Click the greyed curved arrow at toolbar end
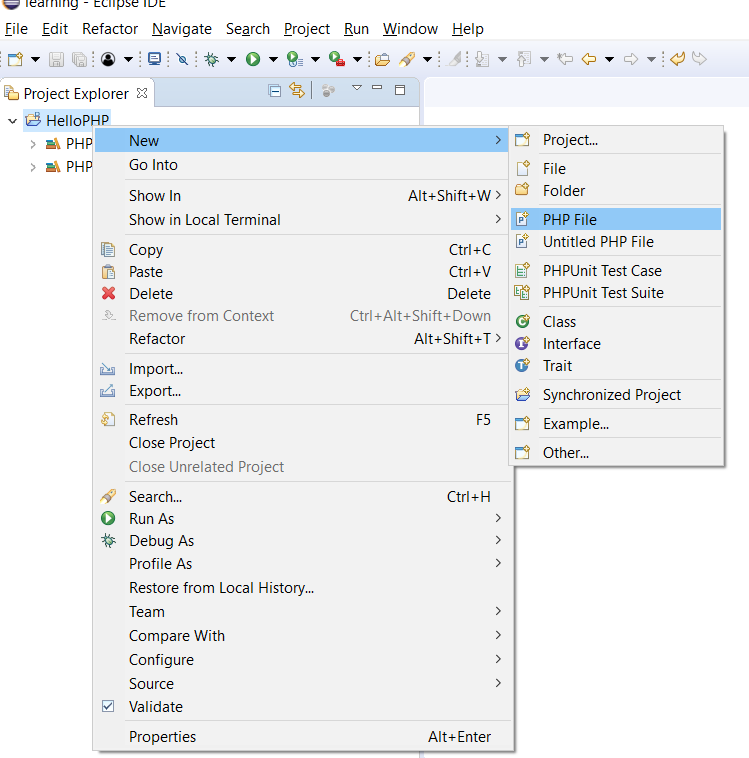749x758 pixels. click(x=699, y=59)
